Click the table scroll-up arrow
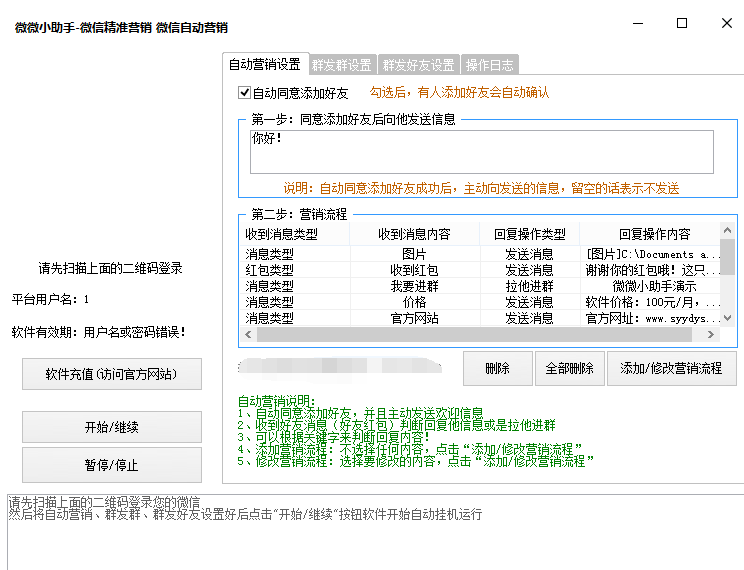 coord(727,231)
